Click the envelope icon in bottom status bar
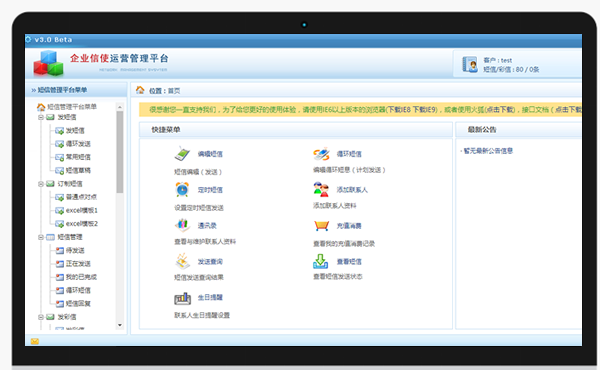Image resolution: width=600 pixels, height=370 pixels. 35,341
